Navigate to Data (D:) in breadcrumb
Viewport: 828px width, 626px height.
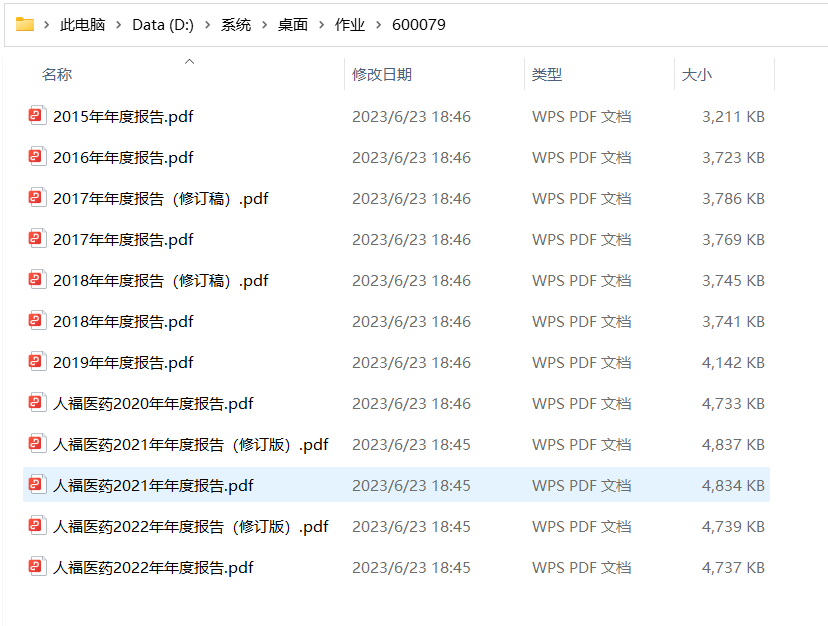(163, 25)
